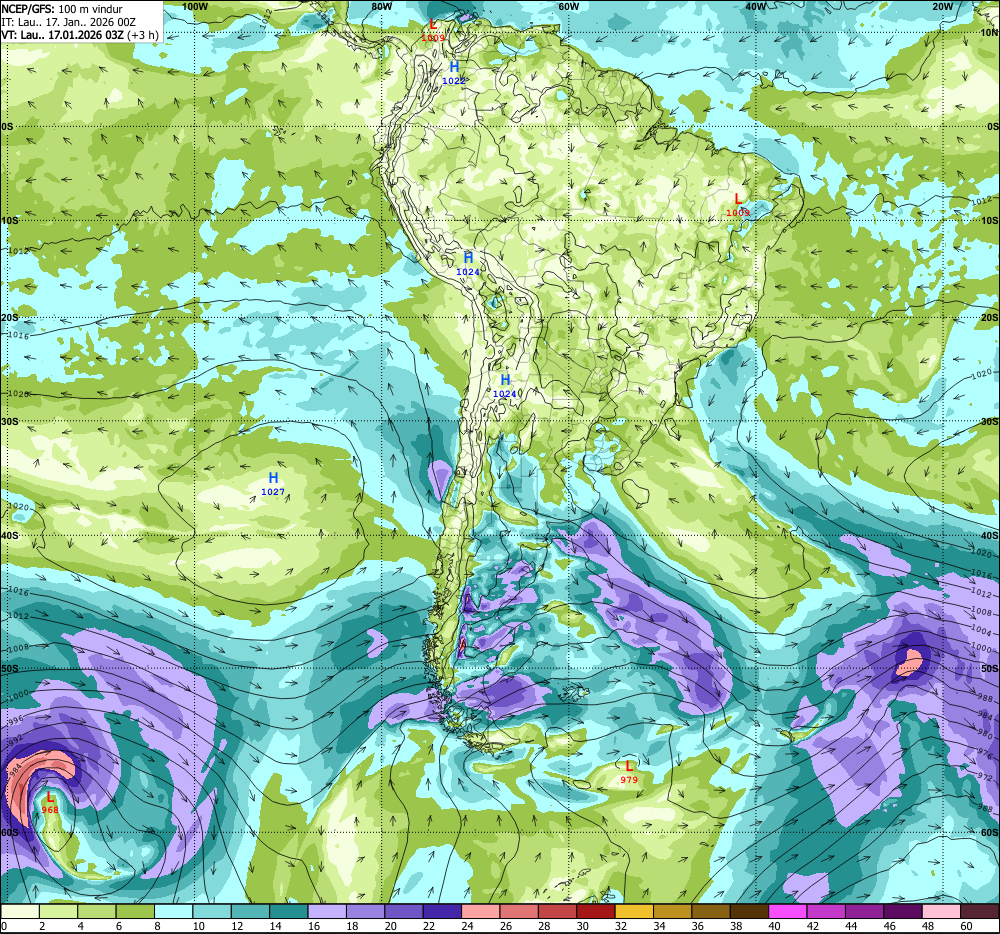Pick the 48–60 m/s pale pink legend swatch

[x=941, y=912]
